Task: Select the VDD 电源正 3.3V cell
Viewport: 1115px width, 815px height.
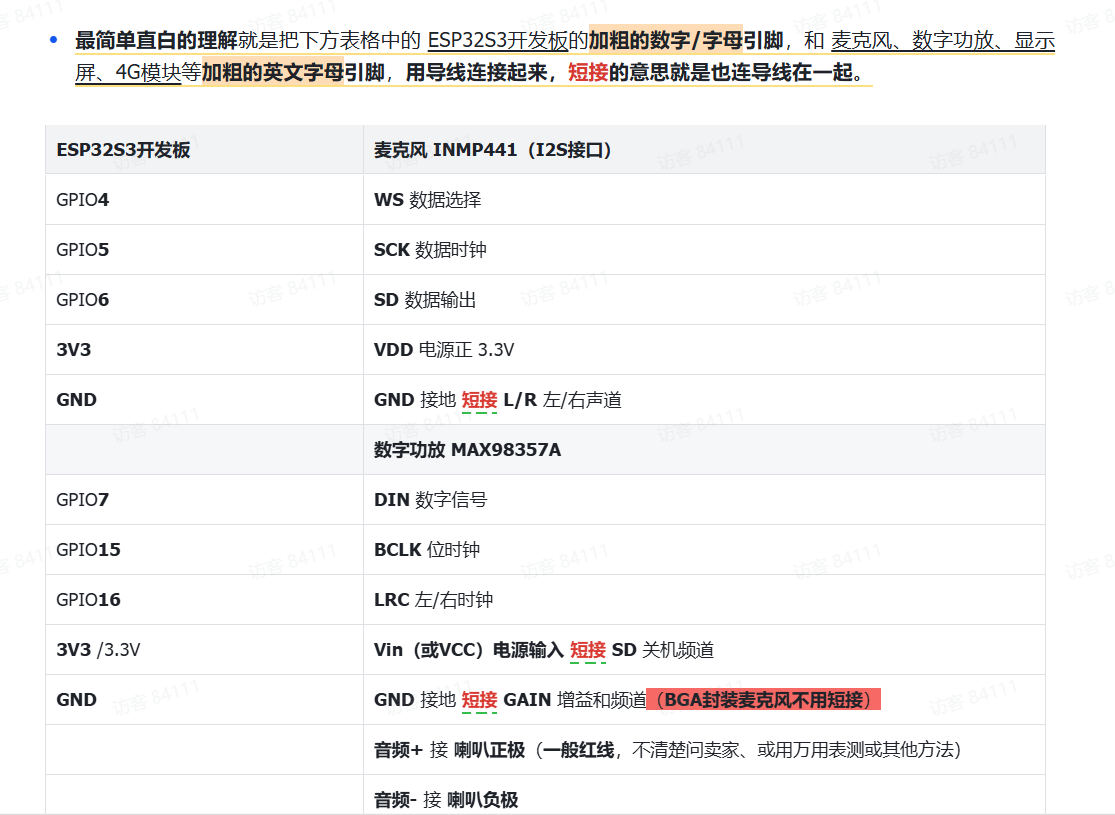Action: [x=704, y=350]
